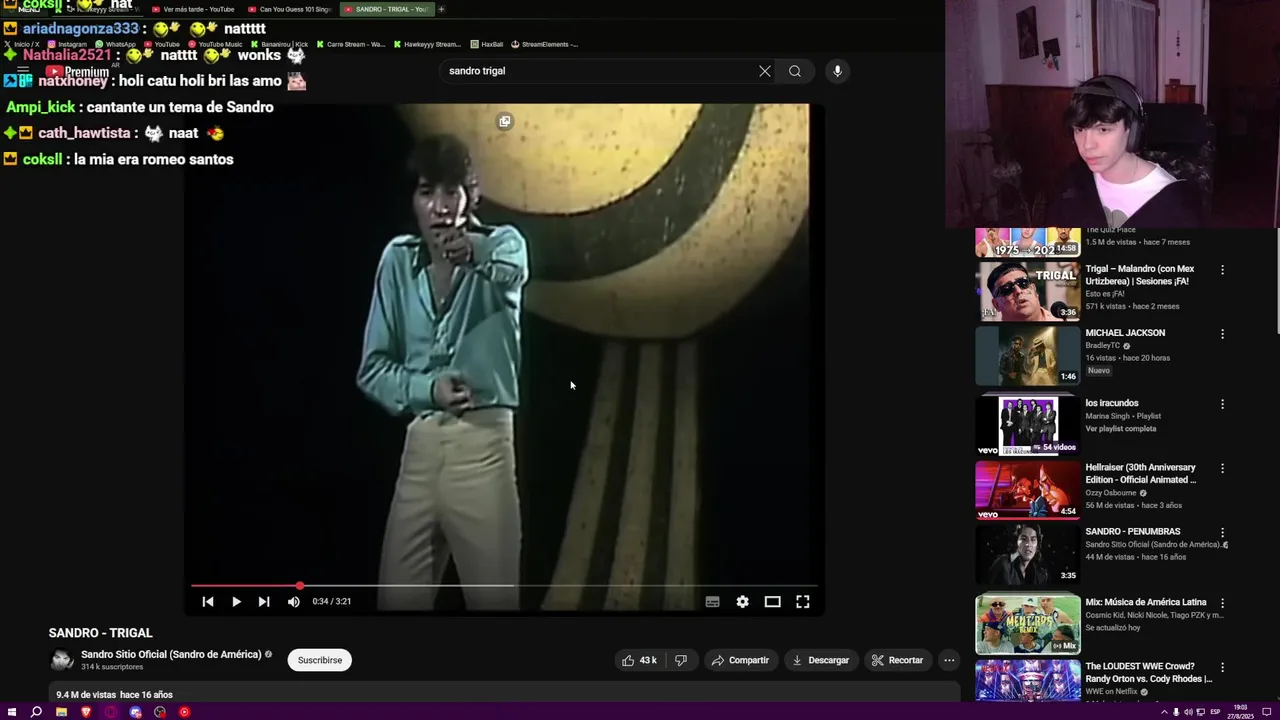This screenshot has width=1280, height=720.
Task: Open Brave browser from the taskbar
Action: [86, 712]
